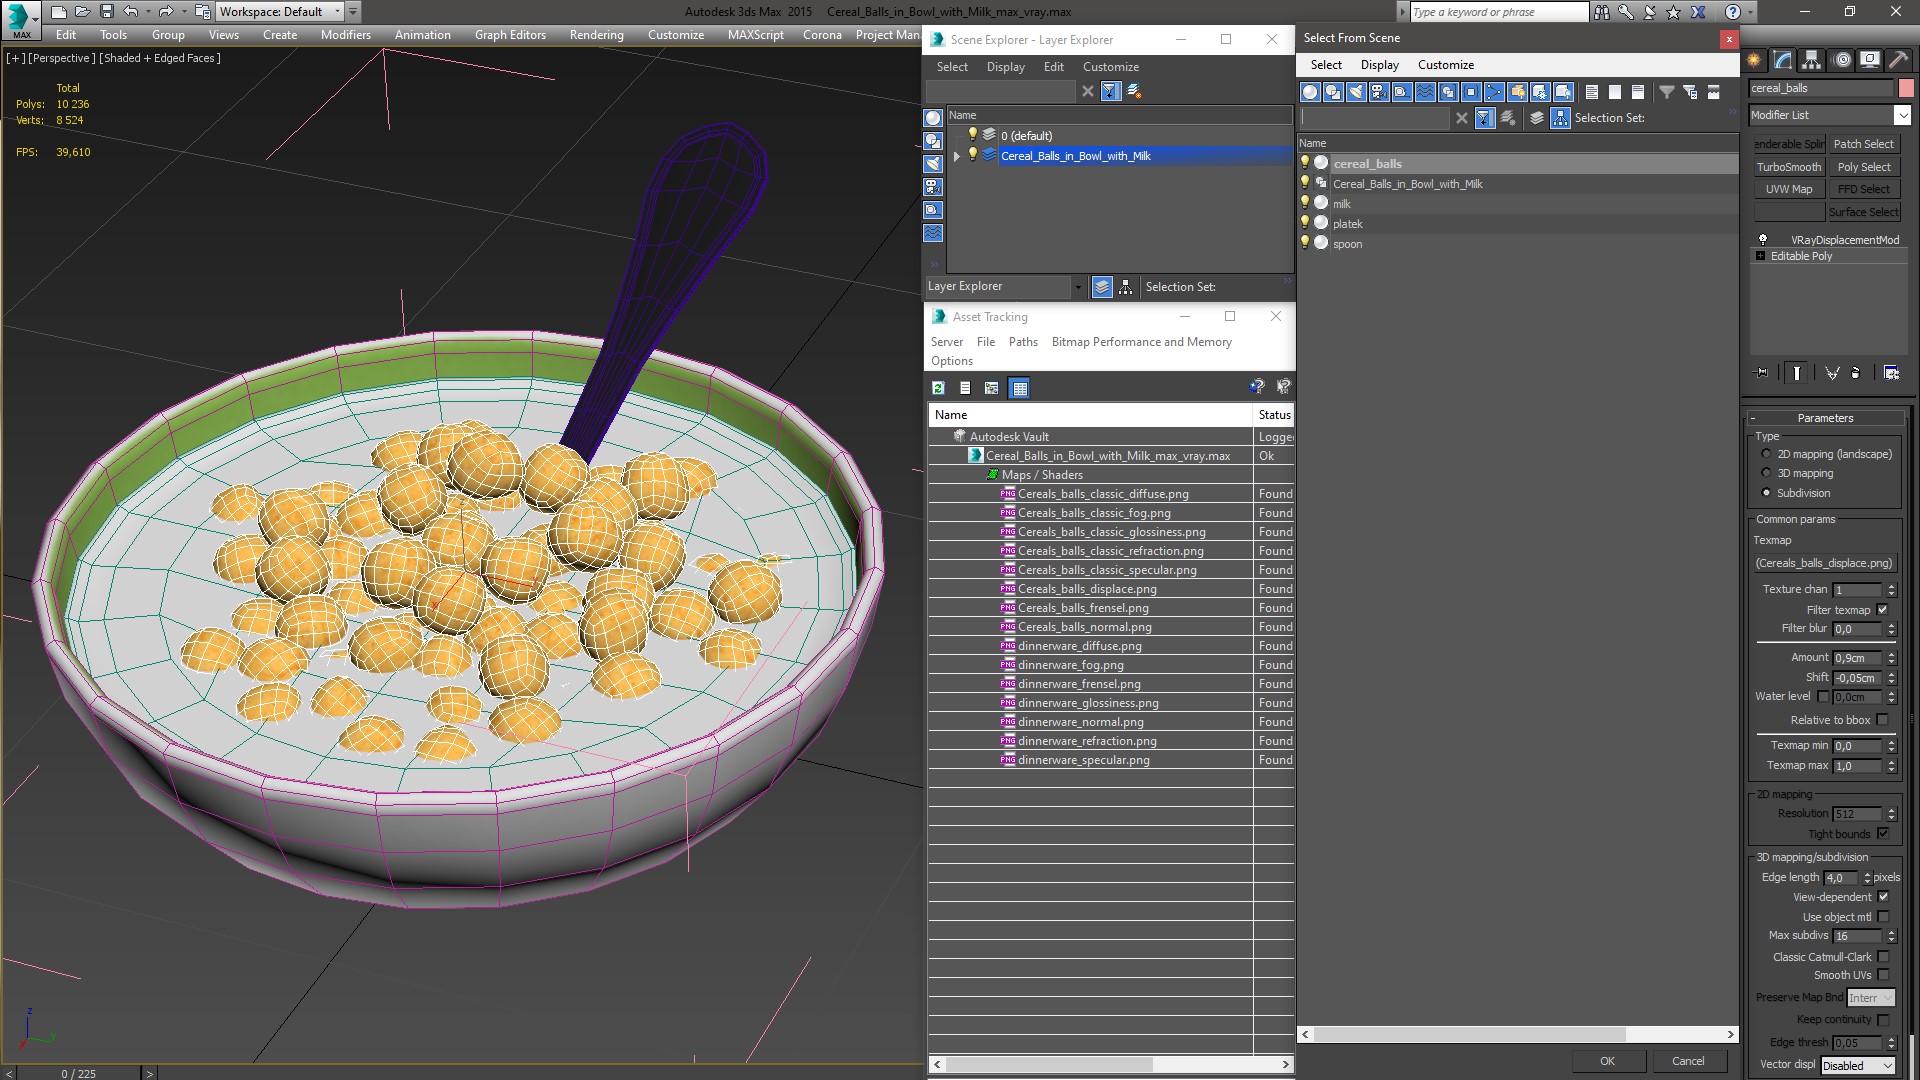Click Refresh icon in Asset Tracking toolbar
The height and width of the screenshot is (1080, 1920).
(938, 388)
